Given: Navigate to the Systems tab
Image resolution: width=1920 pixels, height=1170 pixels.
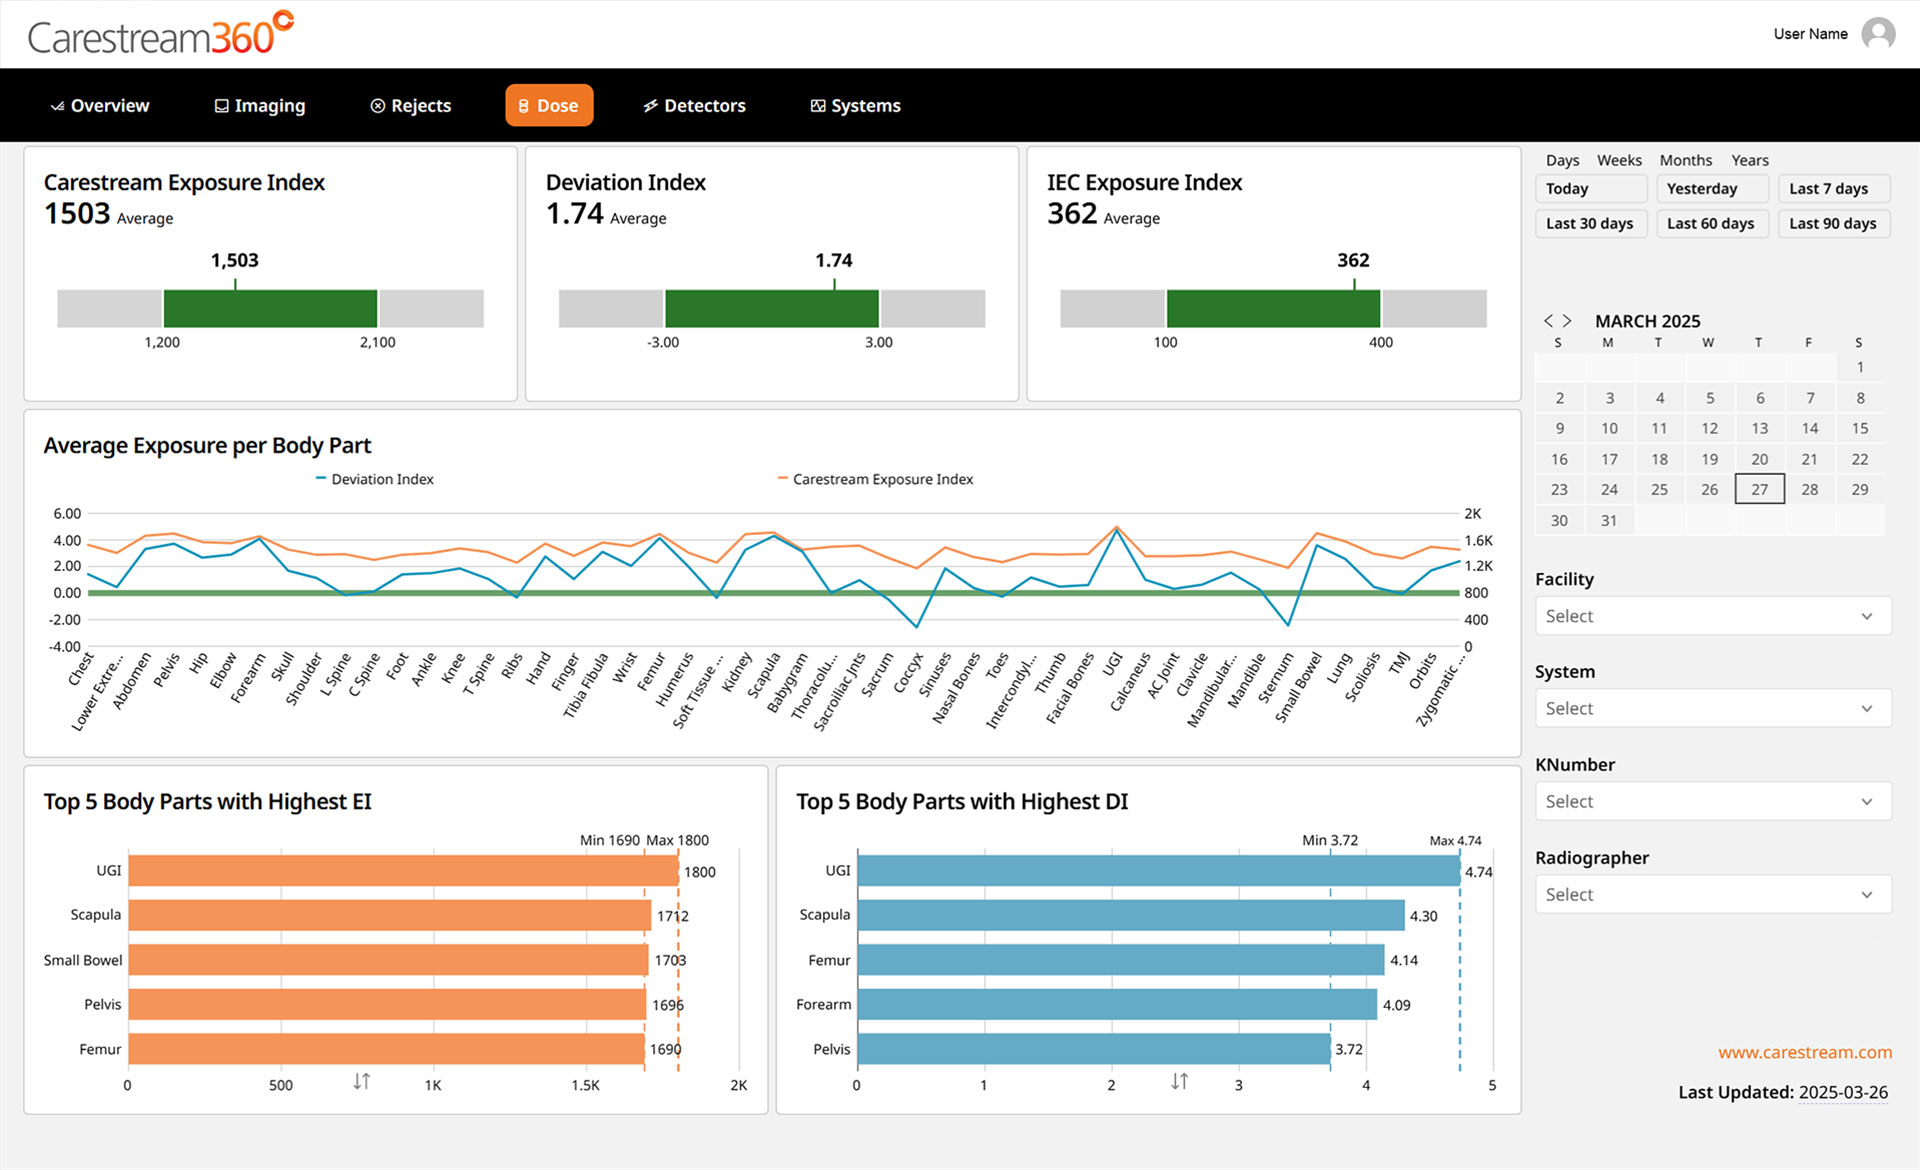Looking at the screenshot, I should (855, 106).
